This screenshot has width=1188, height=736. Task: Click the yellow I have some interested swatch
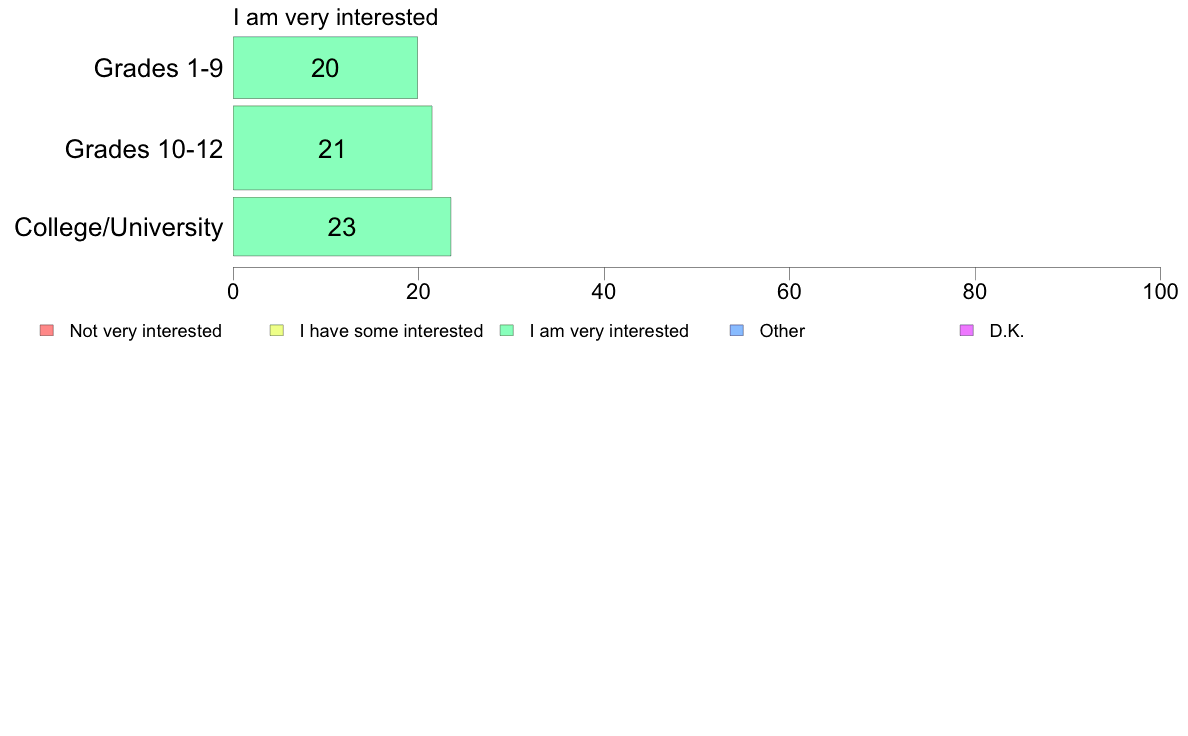[277, 330]
